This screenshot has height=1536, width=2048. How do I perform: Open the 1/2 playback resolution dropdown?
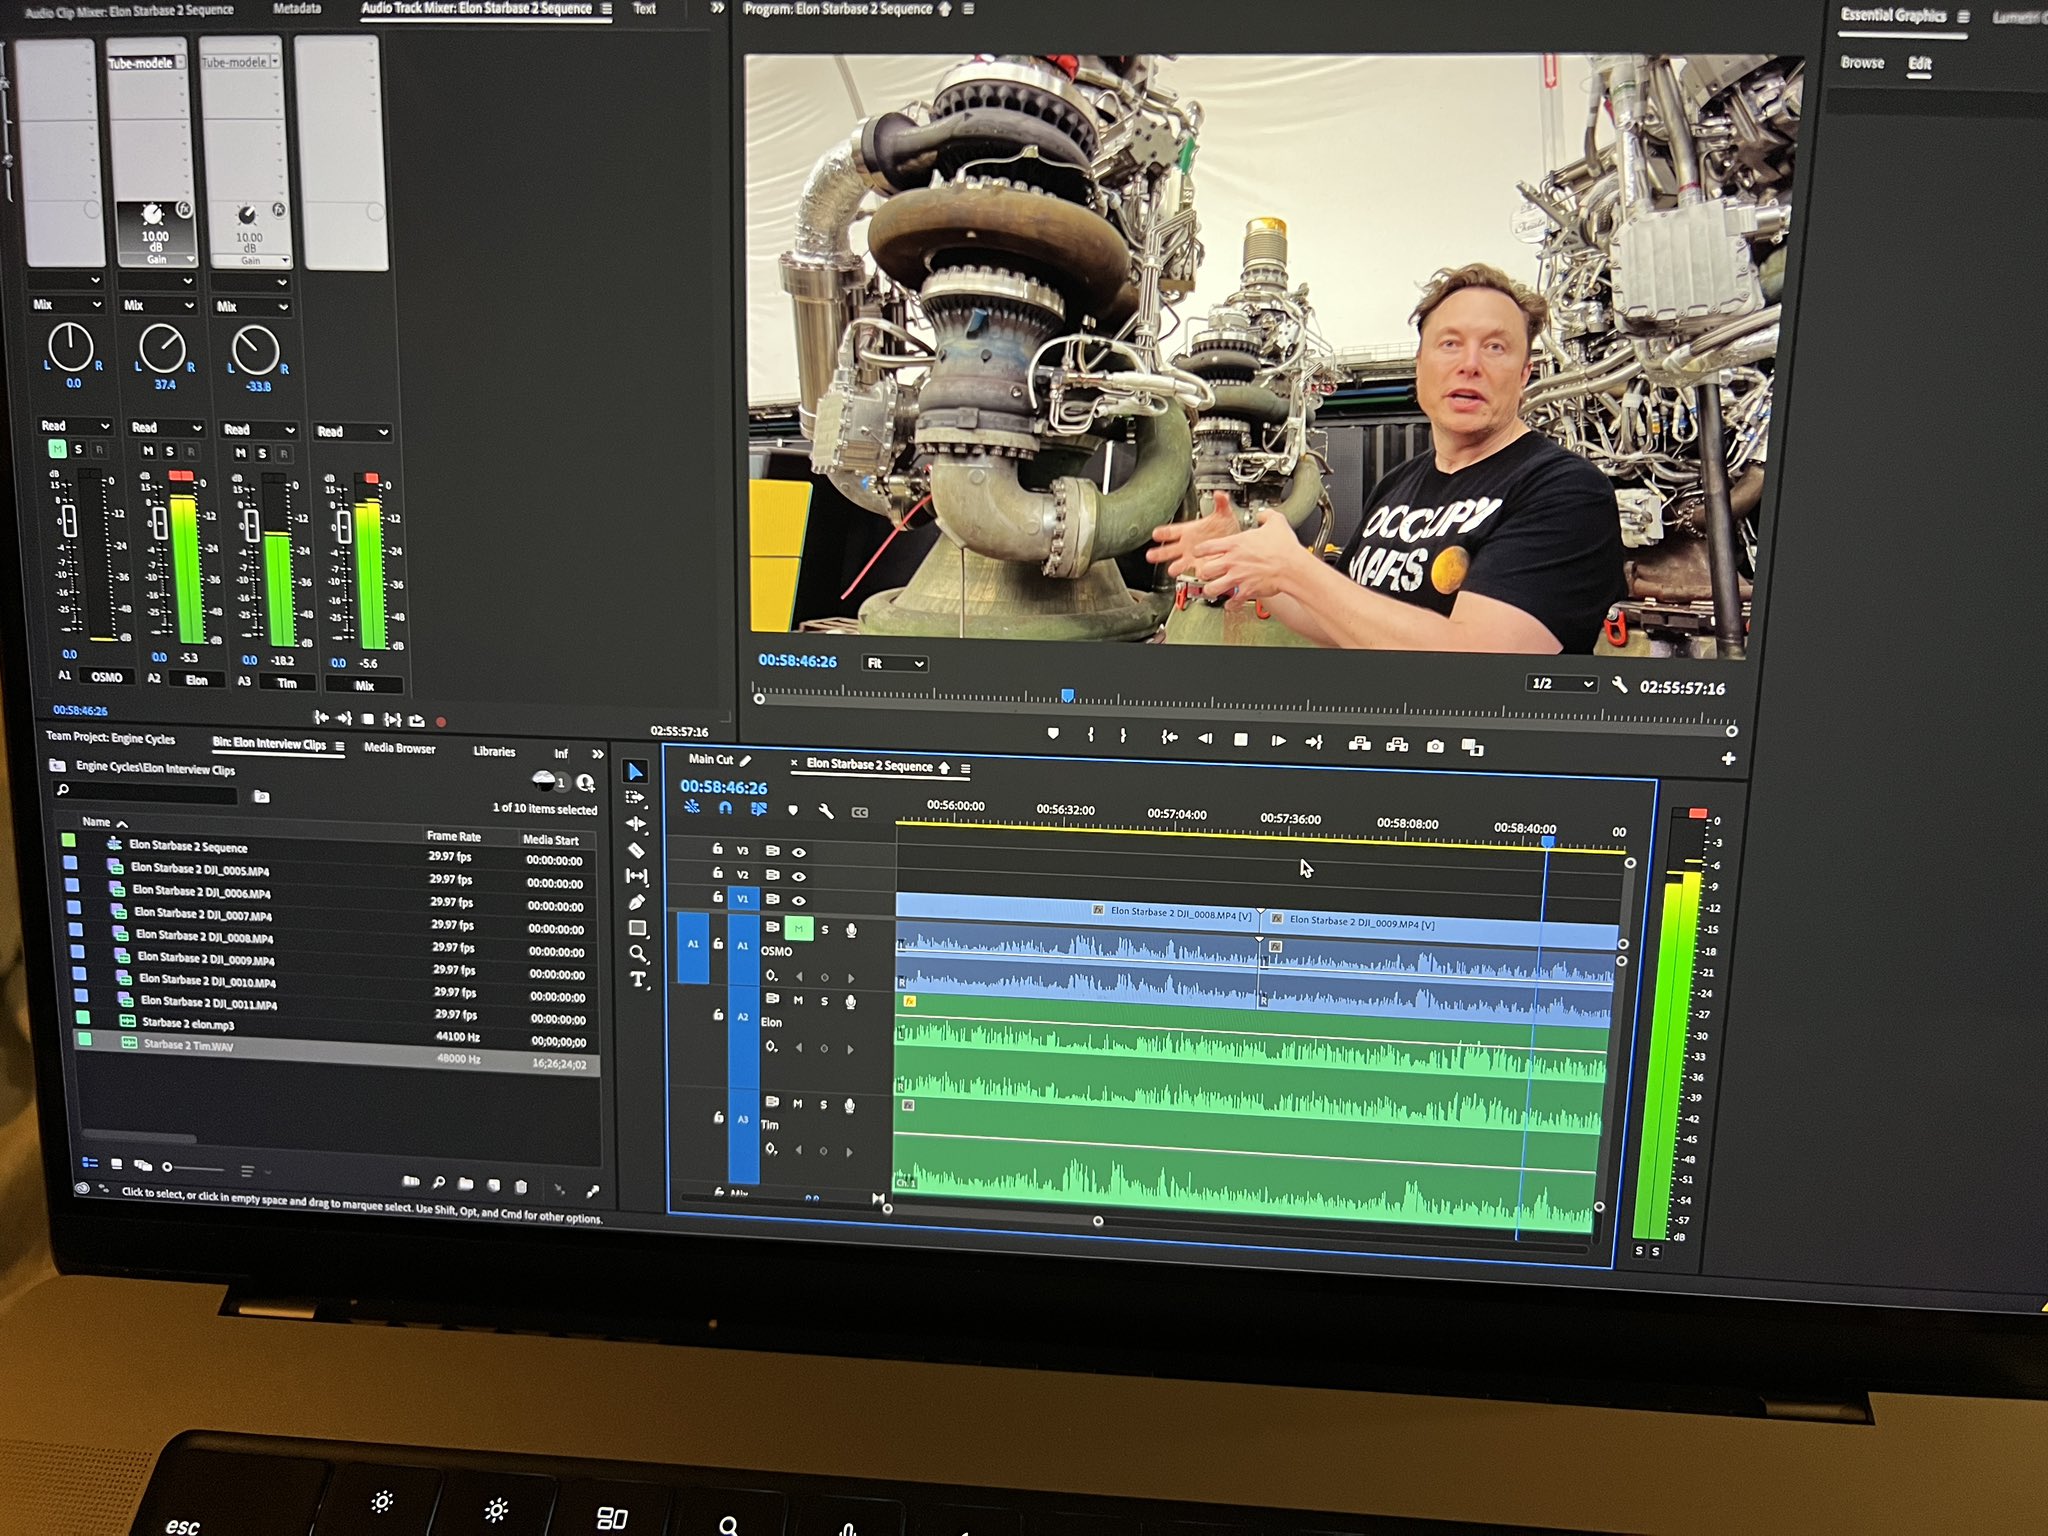pos(1562,683)
